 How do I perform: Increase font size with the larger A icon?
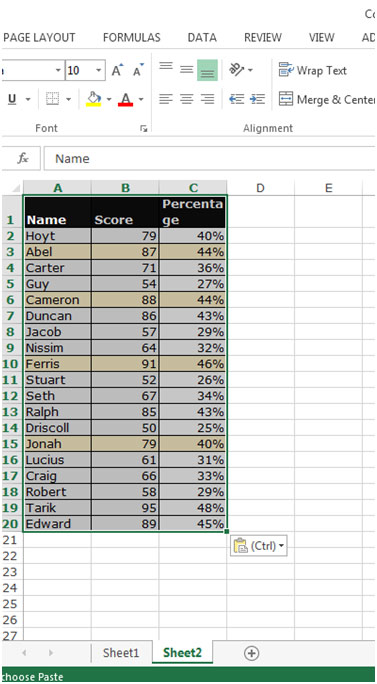tap(117, 70)
